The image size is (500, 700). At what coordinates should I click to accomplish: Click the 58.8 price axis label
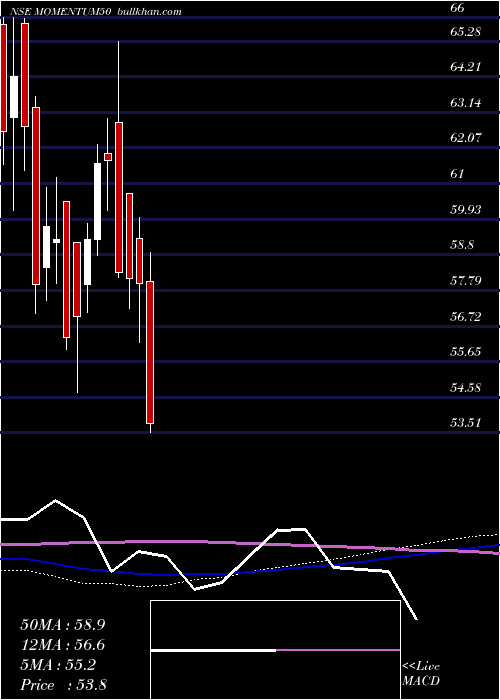(x=462, y=245)
